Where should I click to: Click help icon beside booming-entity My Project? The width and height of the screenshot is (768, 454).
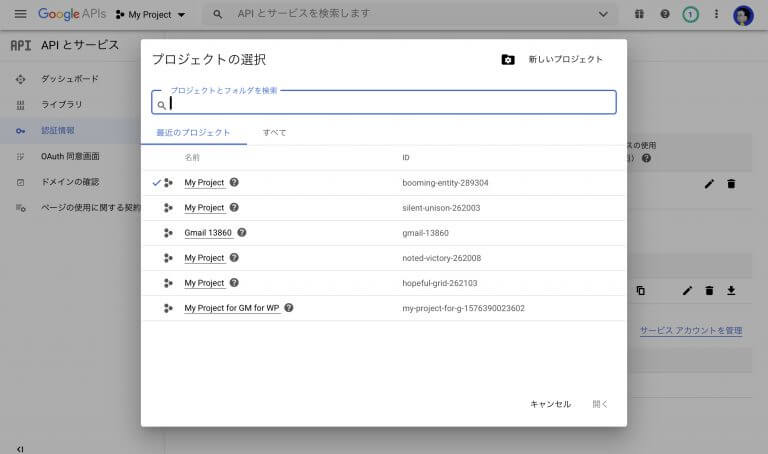tap(234, 182)
